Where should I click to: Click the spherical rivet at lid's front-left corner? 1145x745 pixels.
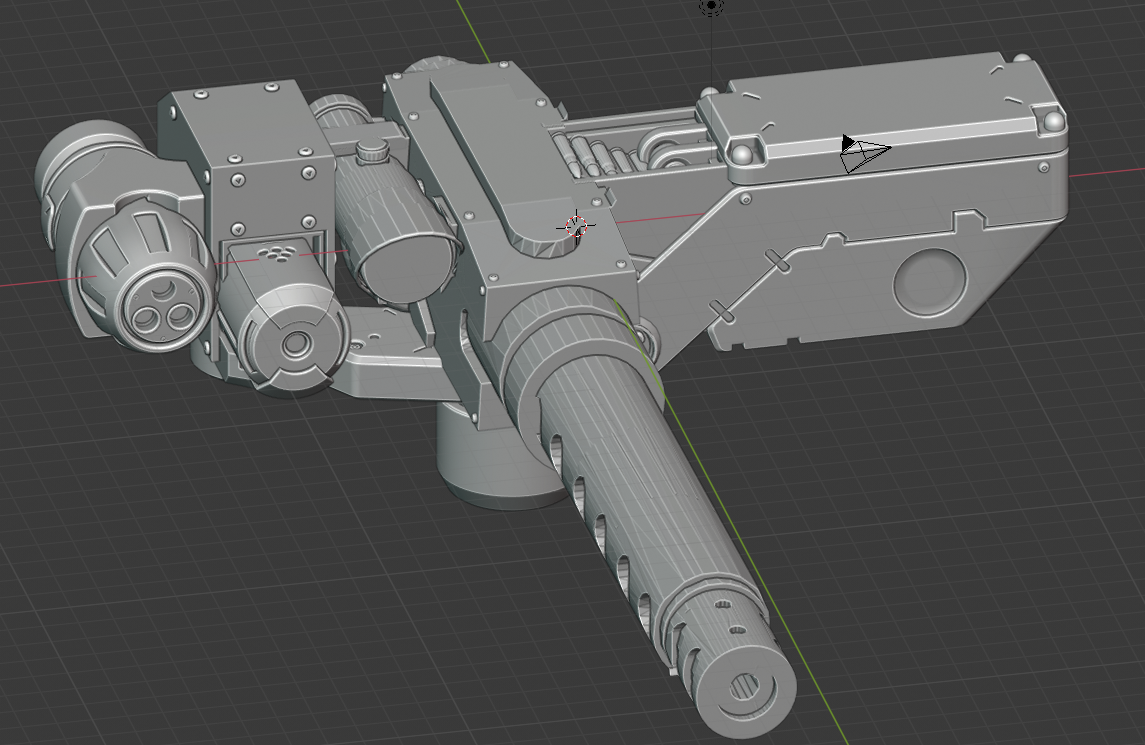pos(741,153)
